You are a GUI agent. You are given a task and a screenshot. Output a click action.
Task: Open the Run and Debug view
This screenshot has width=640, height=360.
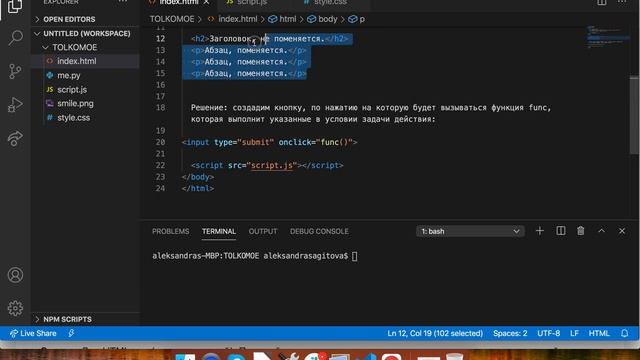(16, 105)
